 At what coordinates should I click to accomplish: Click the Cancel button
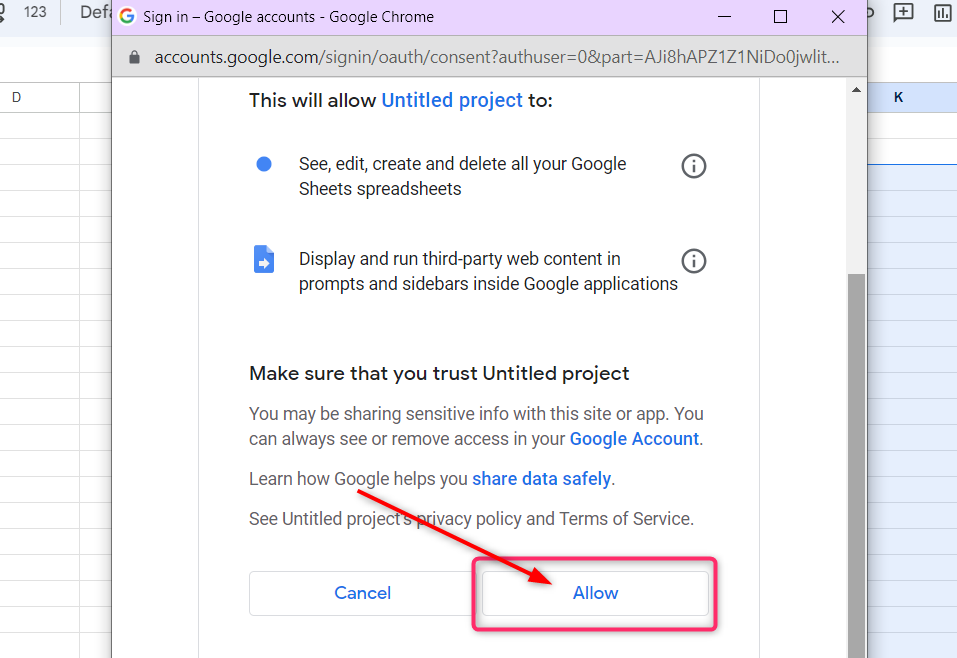(x=363, y=593)
